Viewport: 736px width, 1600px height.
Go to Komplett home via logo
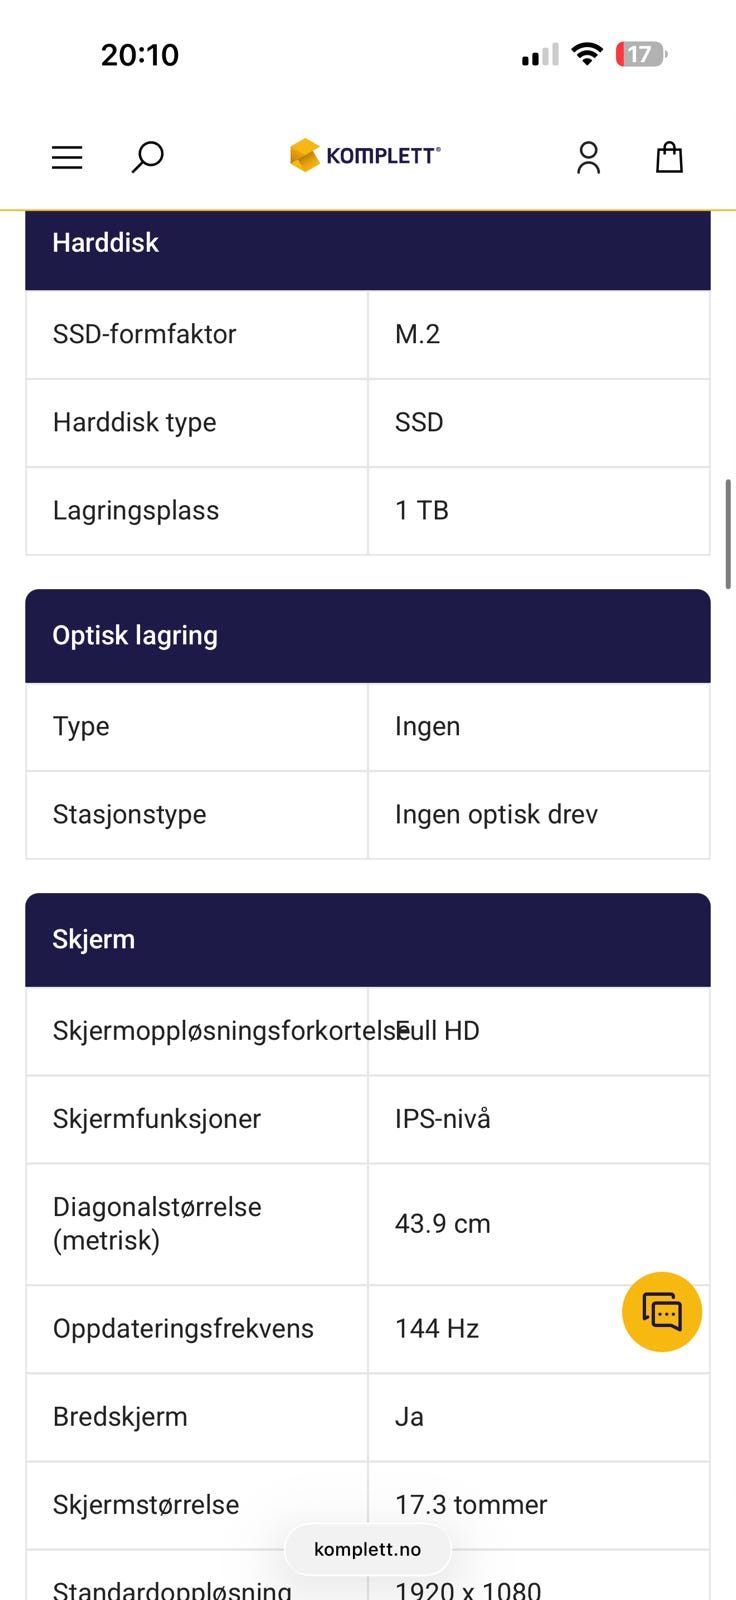click(x=365, y=155)
